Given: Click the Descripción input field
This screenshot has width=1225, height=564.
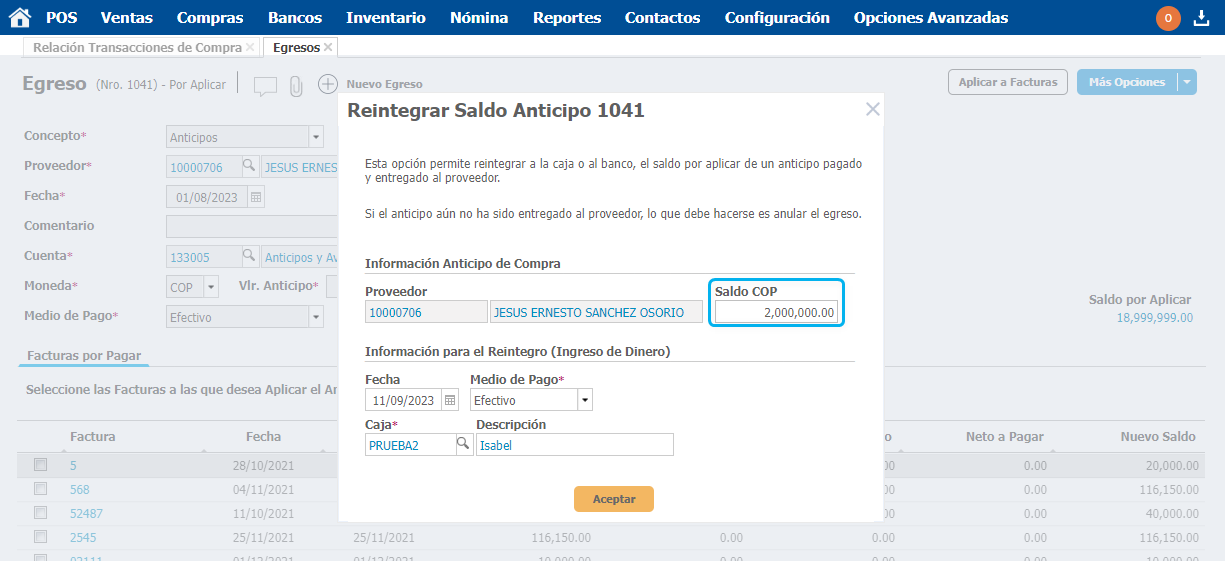Looking at the screenshot, I should pyautogui.click(x=574, y=445).
